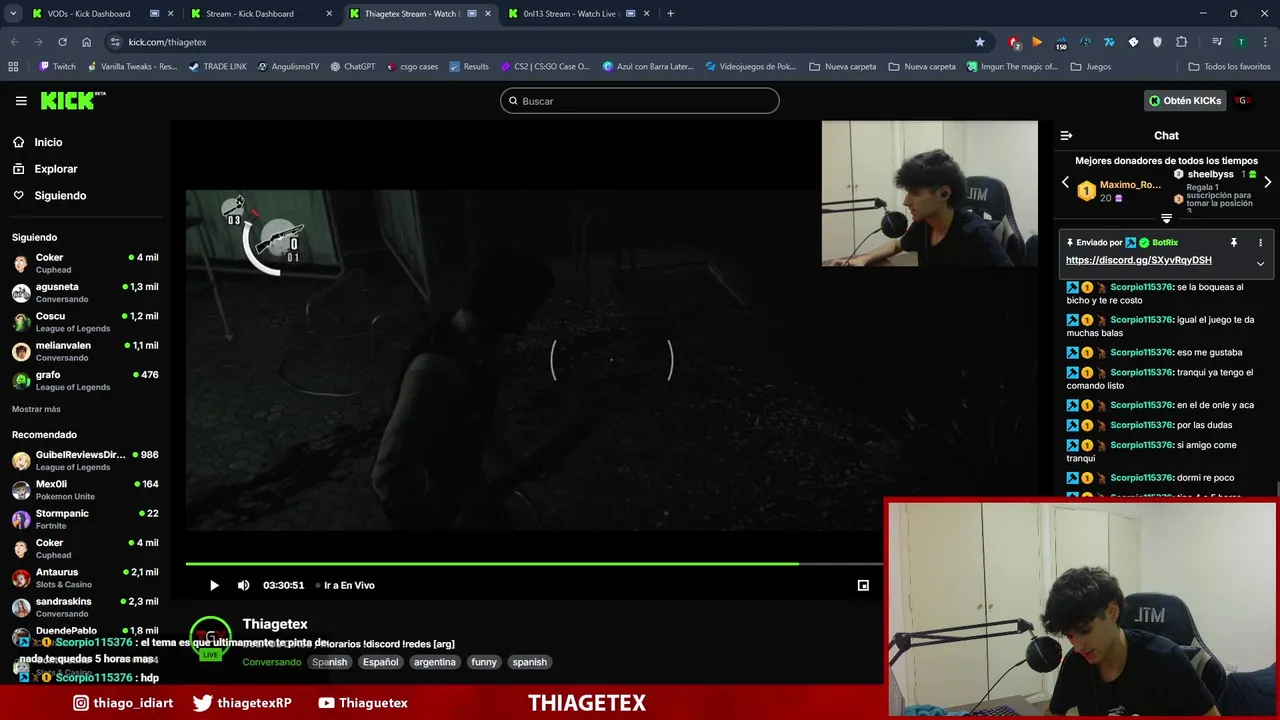Open Coscu followed channel
1280x720 pixels.
pyautogui.click(x=85, y=322)
